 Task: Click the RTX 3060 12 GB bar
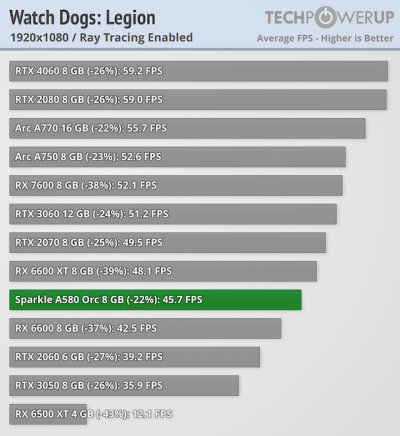click(x=173, y=214)
